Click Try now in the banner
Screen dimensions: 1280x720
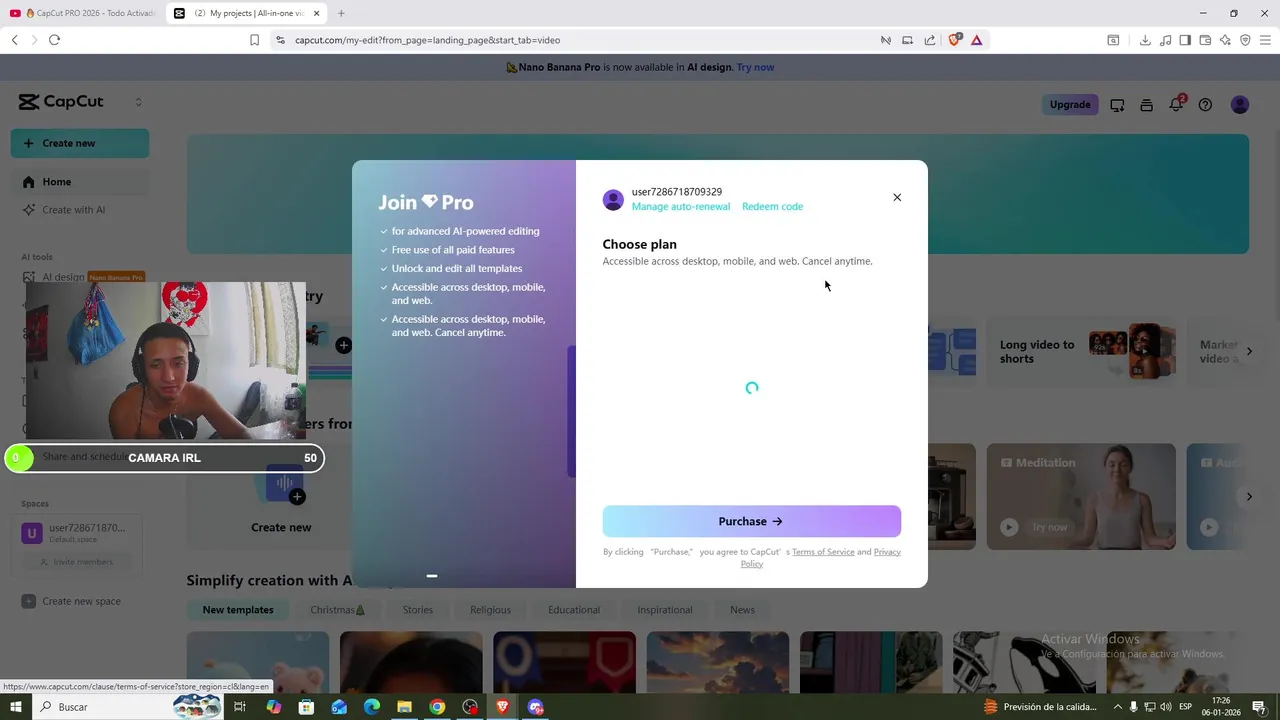point(755,67)
